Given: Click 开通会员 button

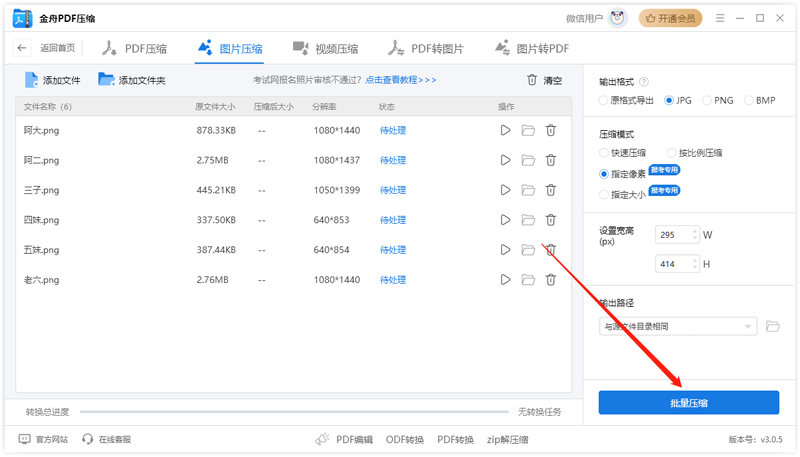Looking at the screenshot, I should pyautogui.click(x=670, y=18).
